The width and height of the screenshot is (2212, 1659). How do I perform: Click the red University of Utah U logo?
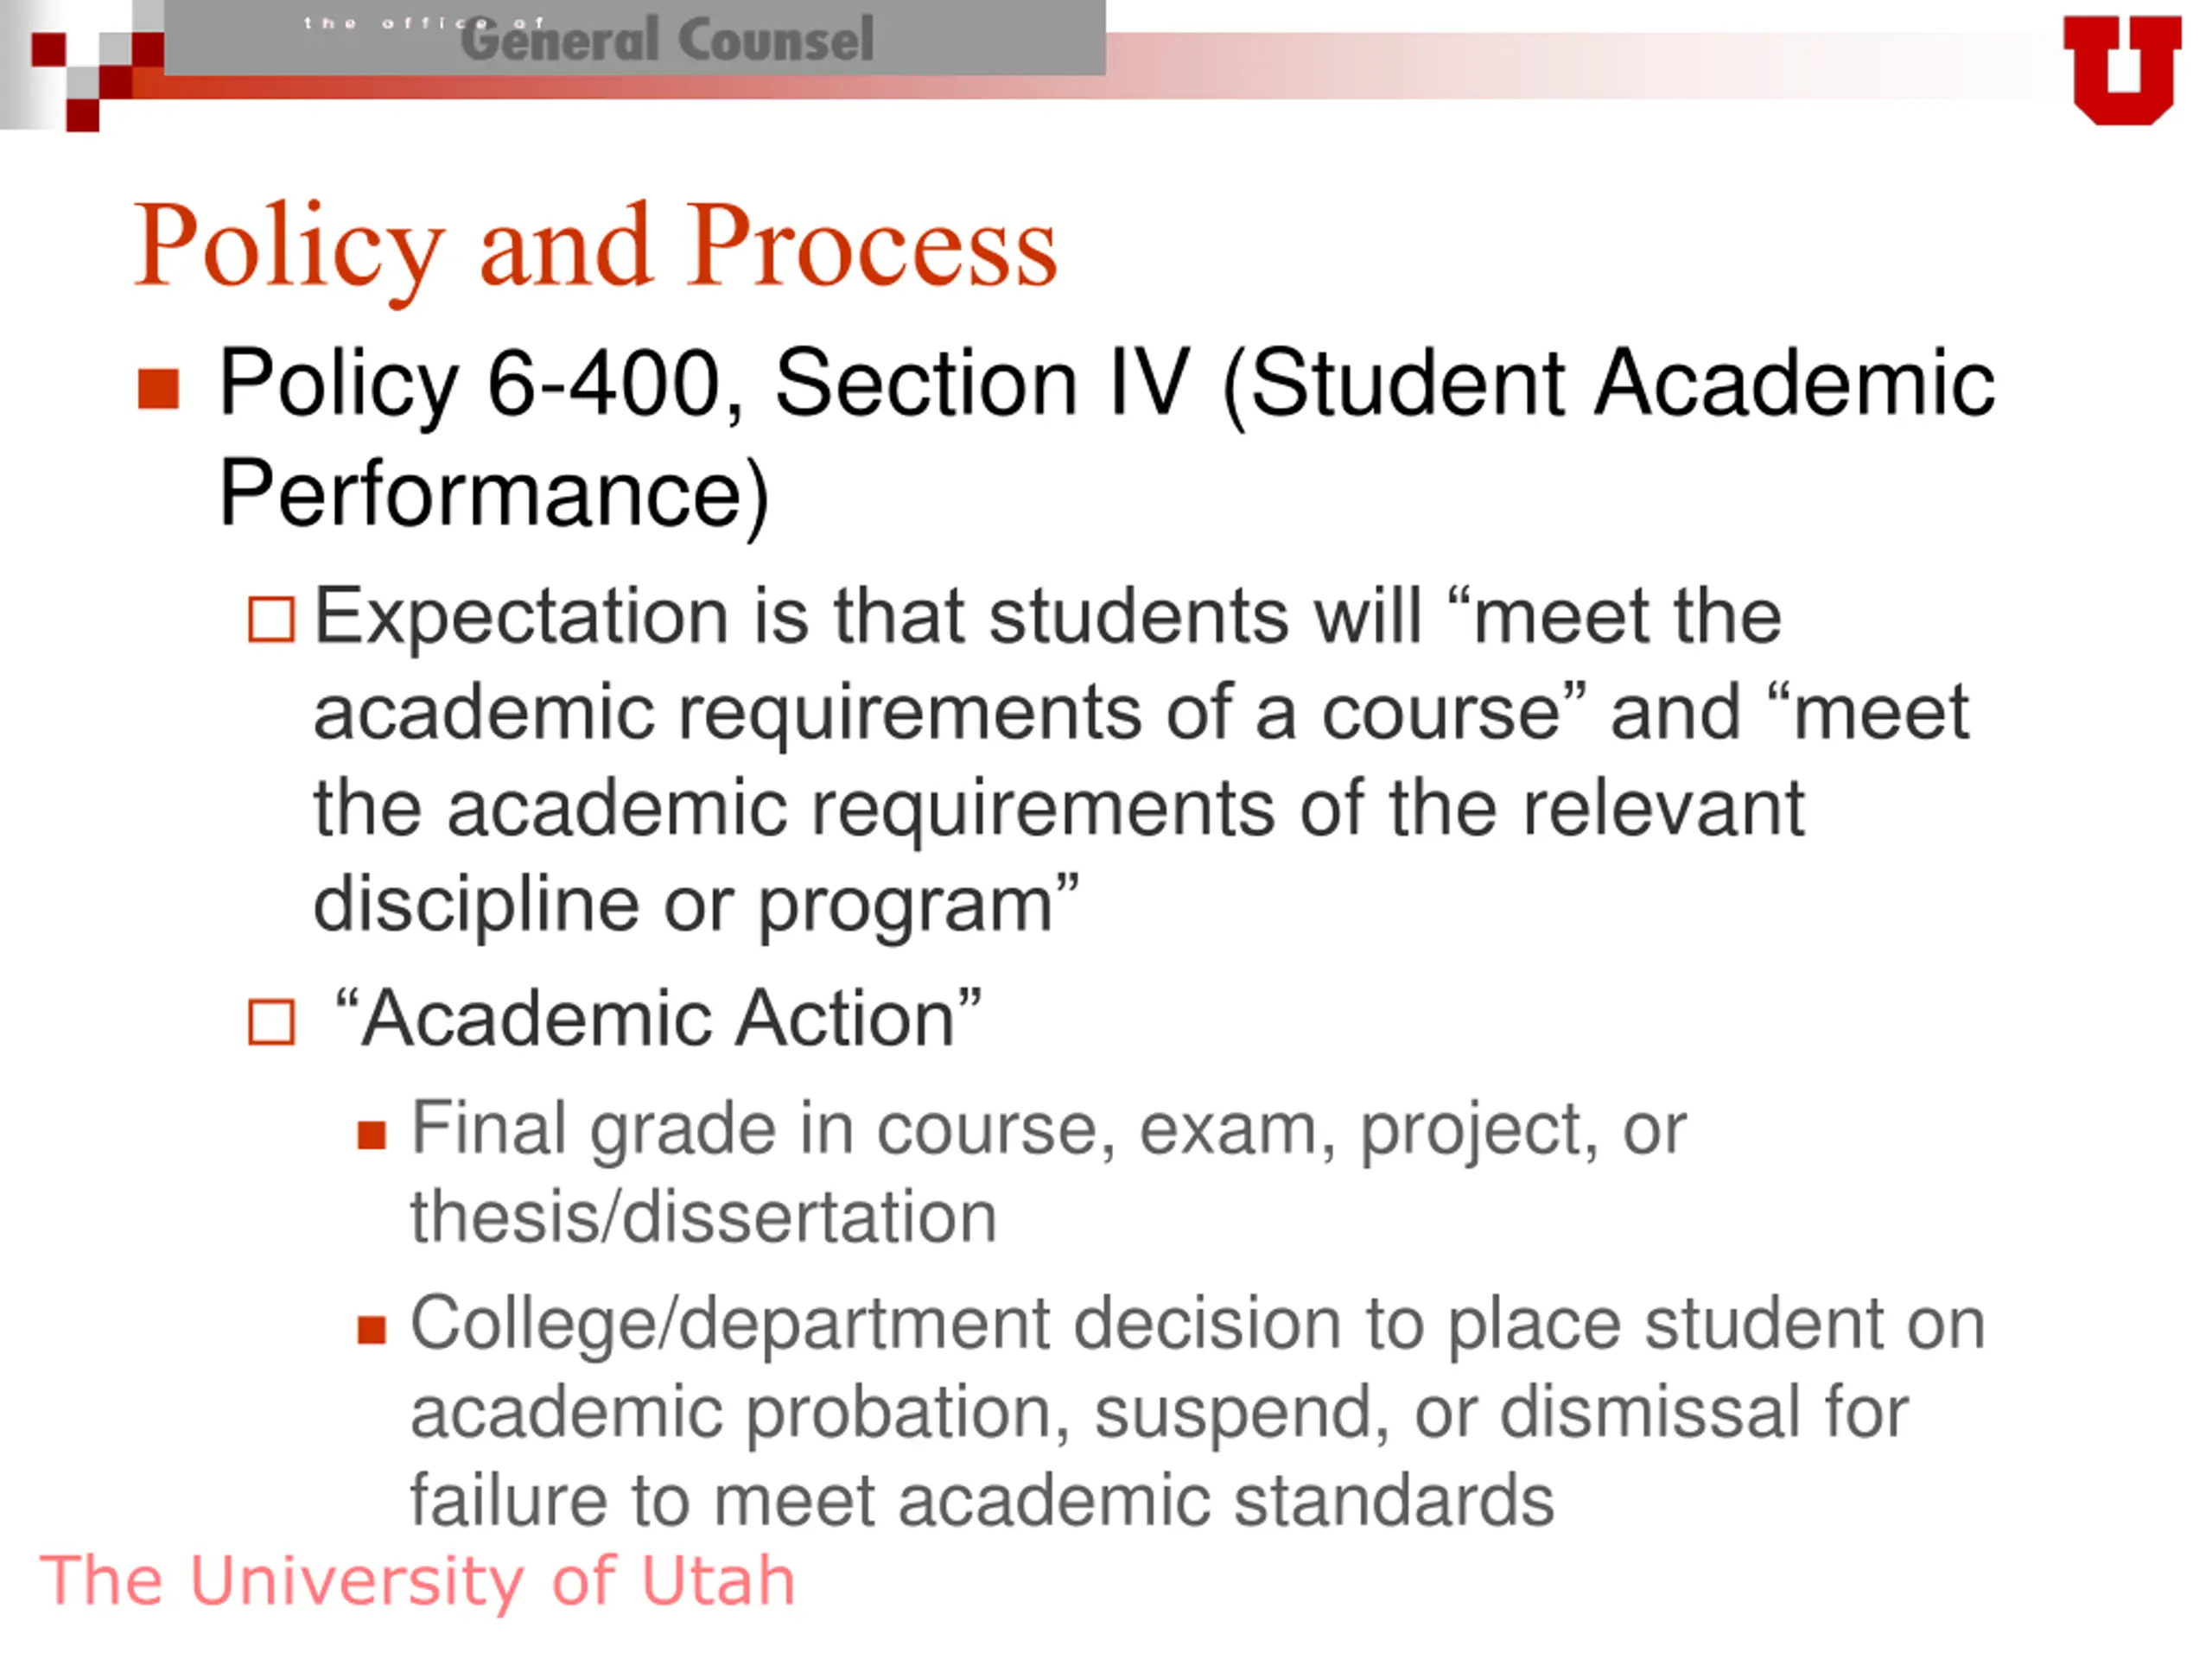(2121, 68)
